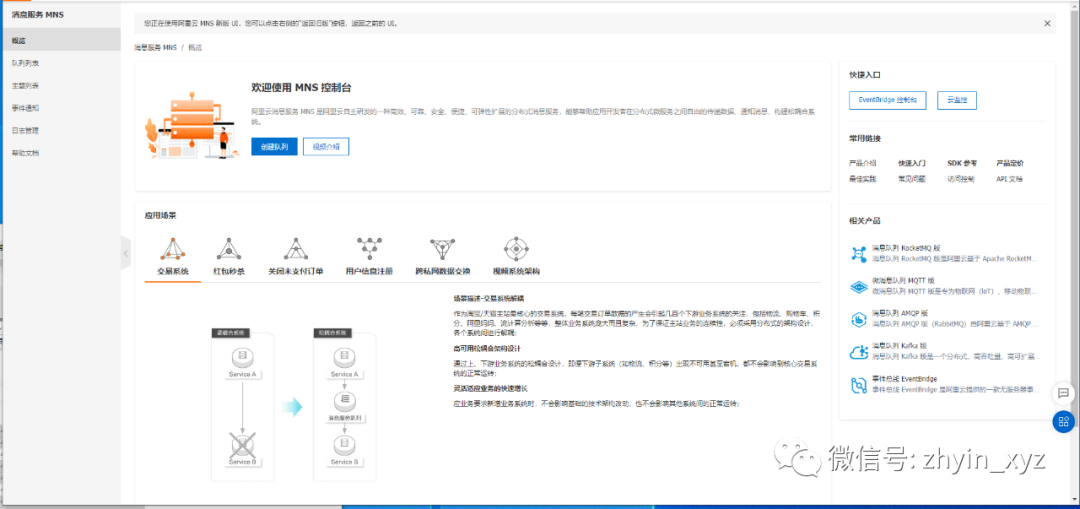
Task: Select 概览 in the sidebar
Action: pyautogui.click(x=61, y=41)
